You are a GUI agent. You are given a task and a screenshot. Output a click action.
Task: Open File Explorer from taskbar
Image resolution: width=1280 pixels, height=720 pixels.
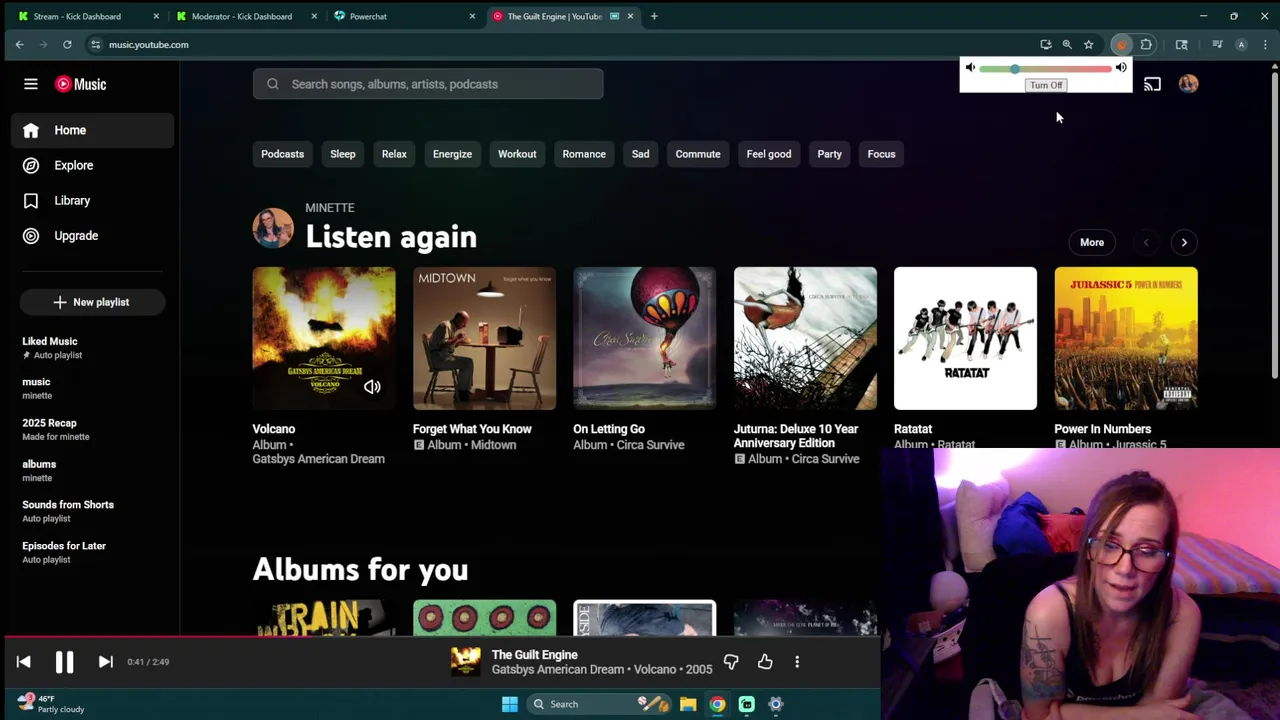click(688, 704)
